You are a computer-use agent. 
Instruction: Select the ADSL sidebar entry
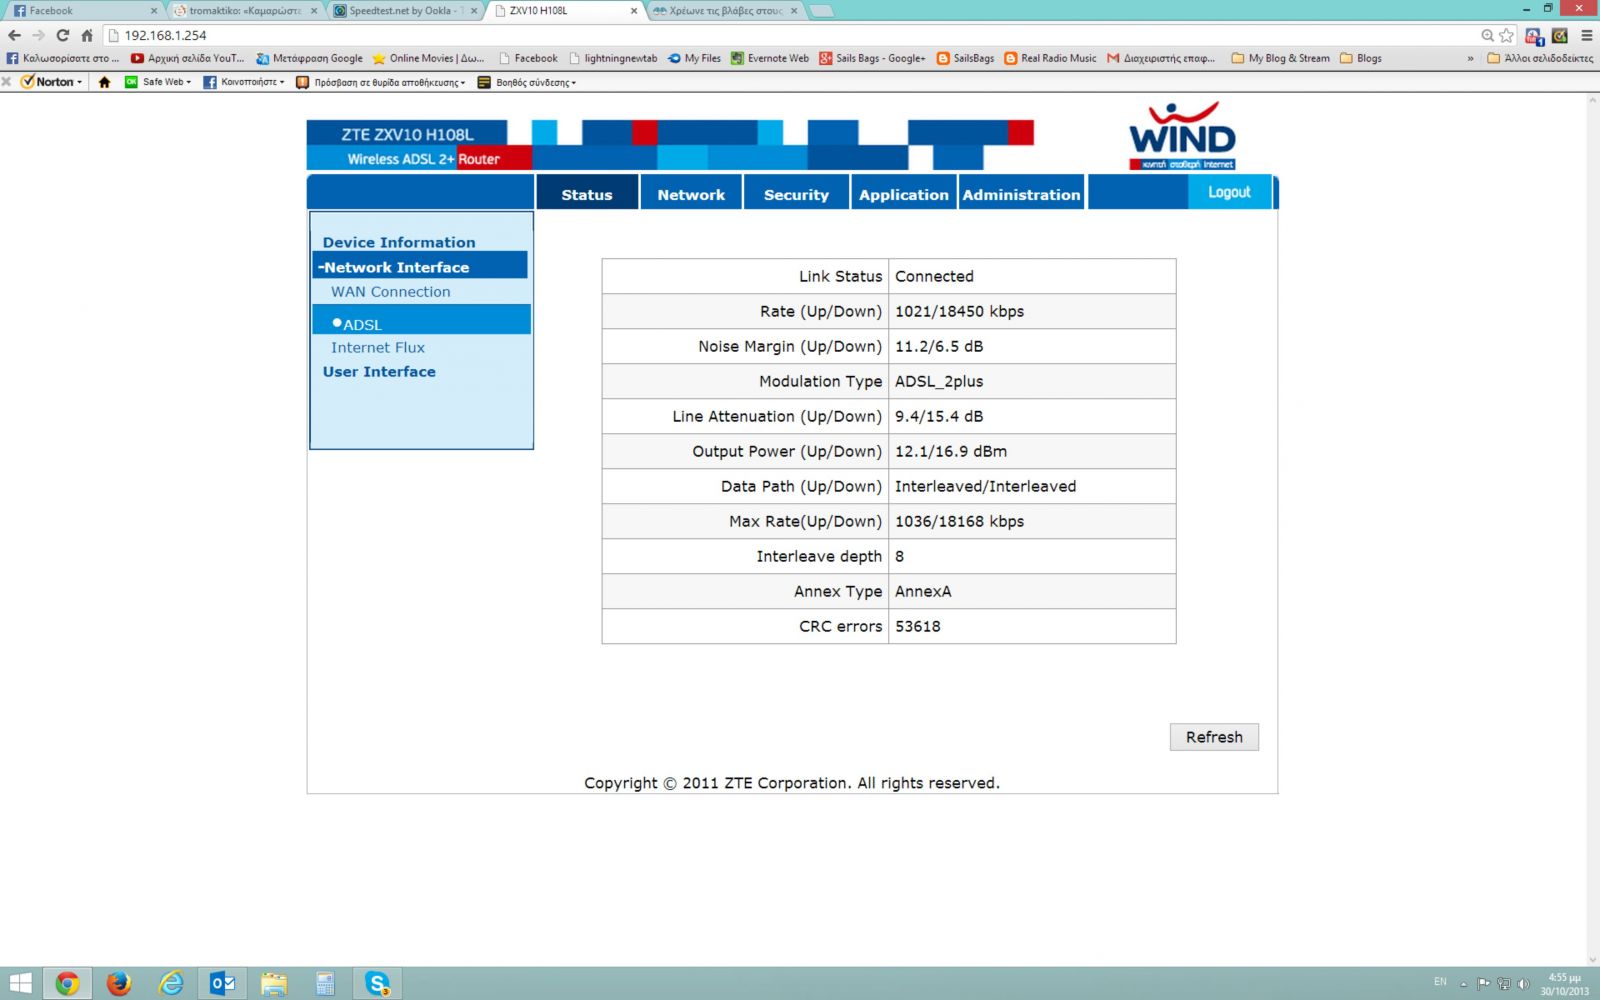[x=421, y=320]
